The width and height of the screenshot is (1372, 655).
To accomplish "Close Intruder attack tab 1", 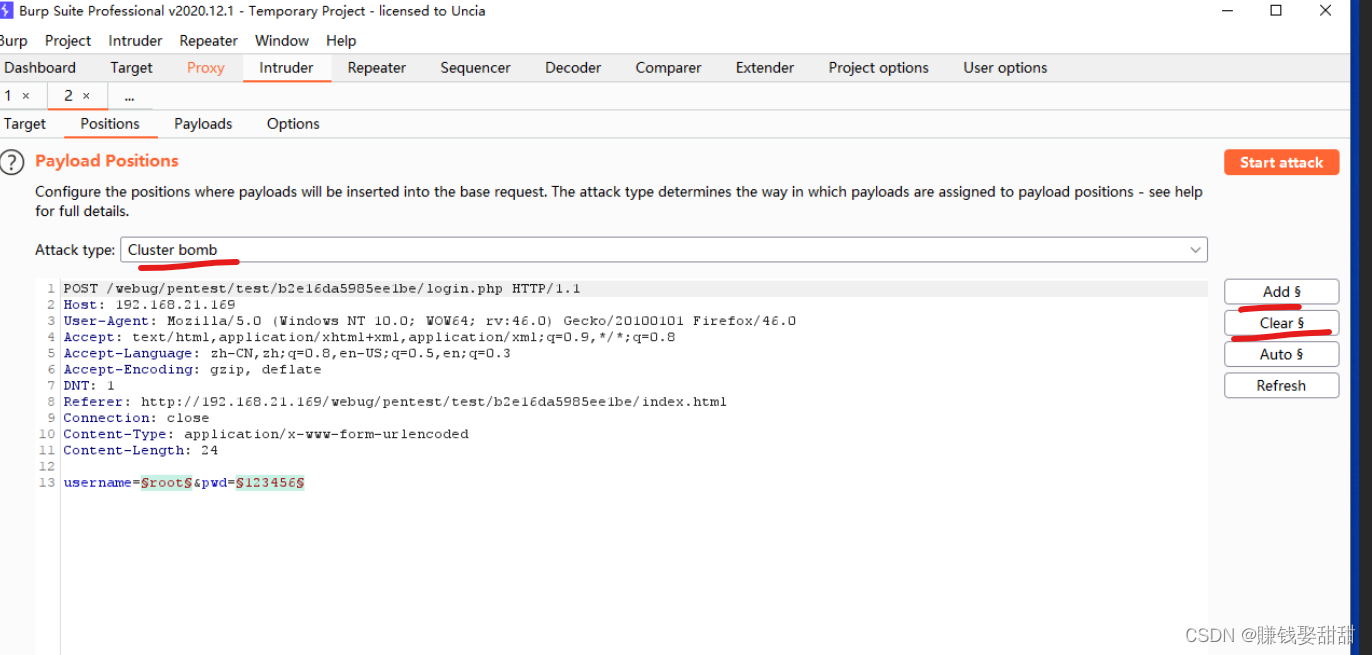I will [x=26, y=96].
